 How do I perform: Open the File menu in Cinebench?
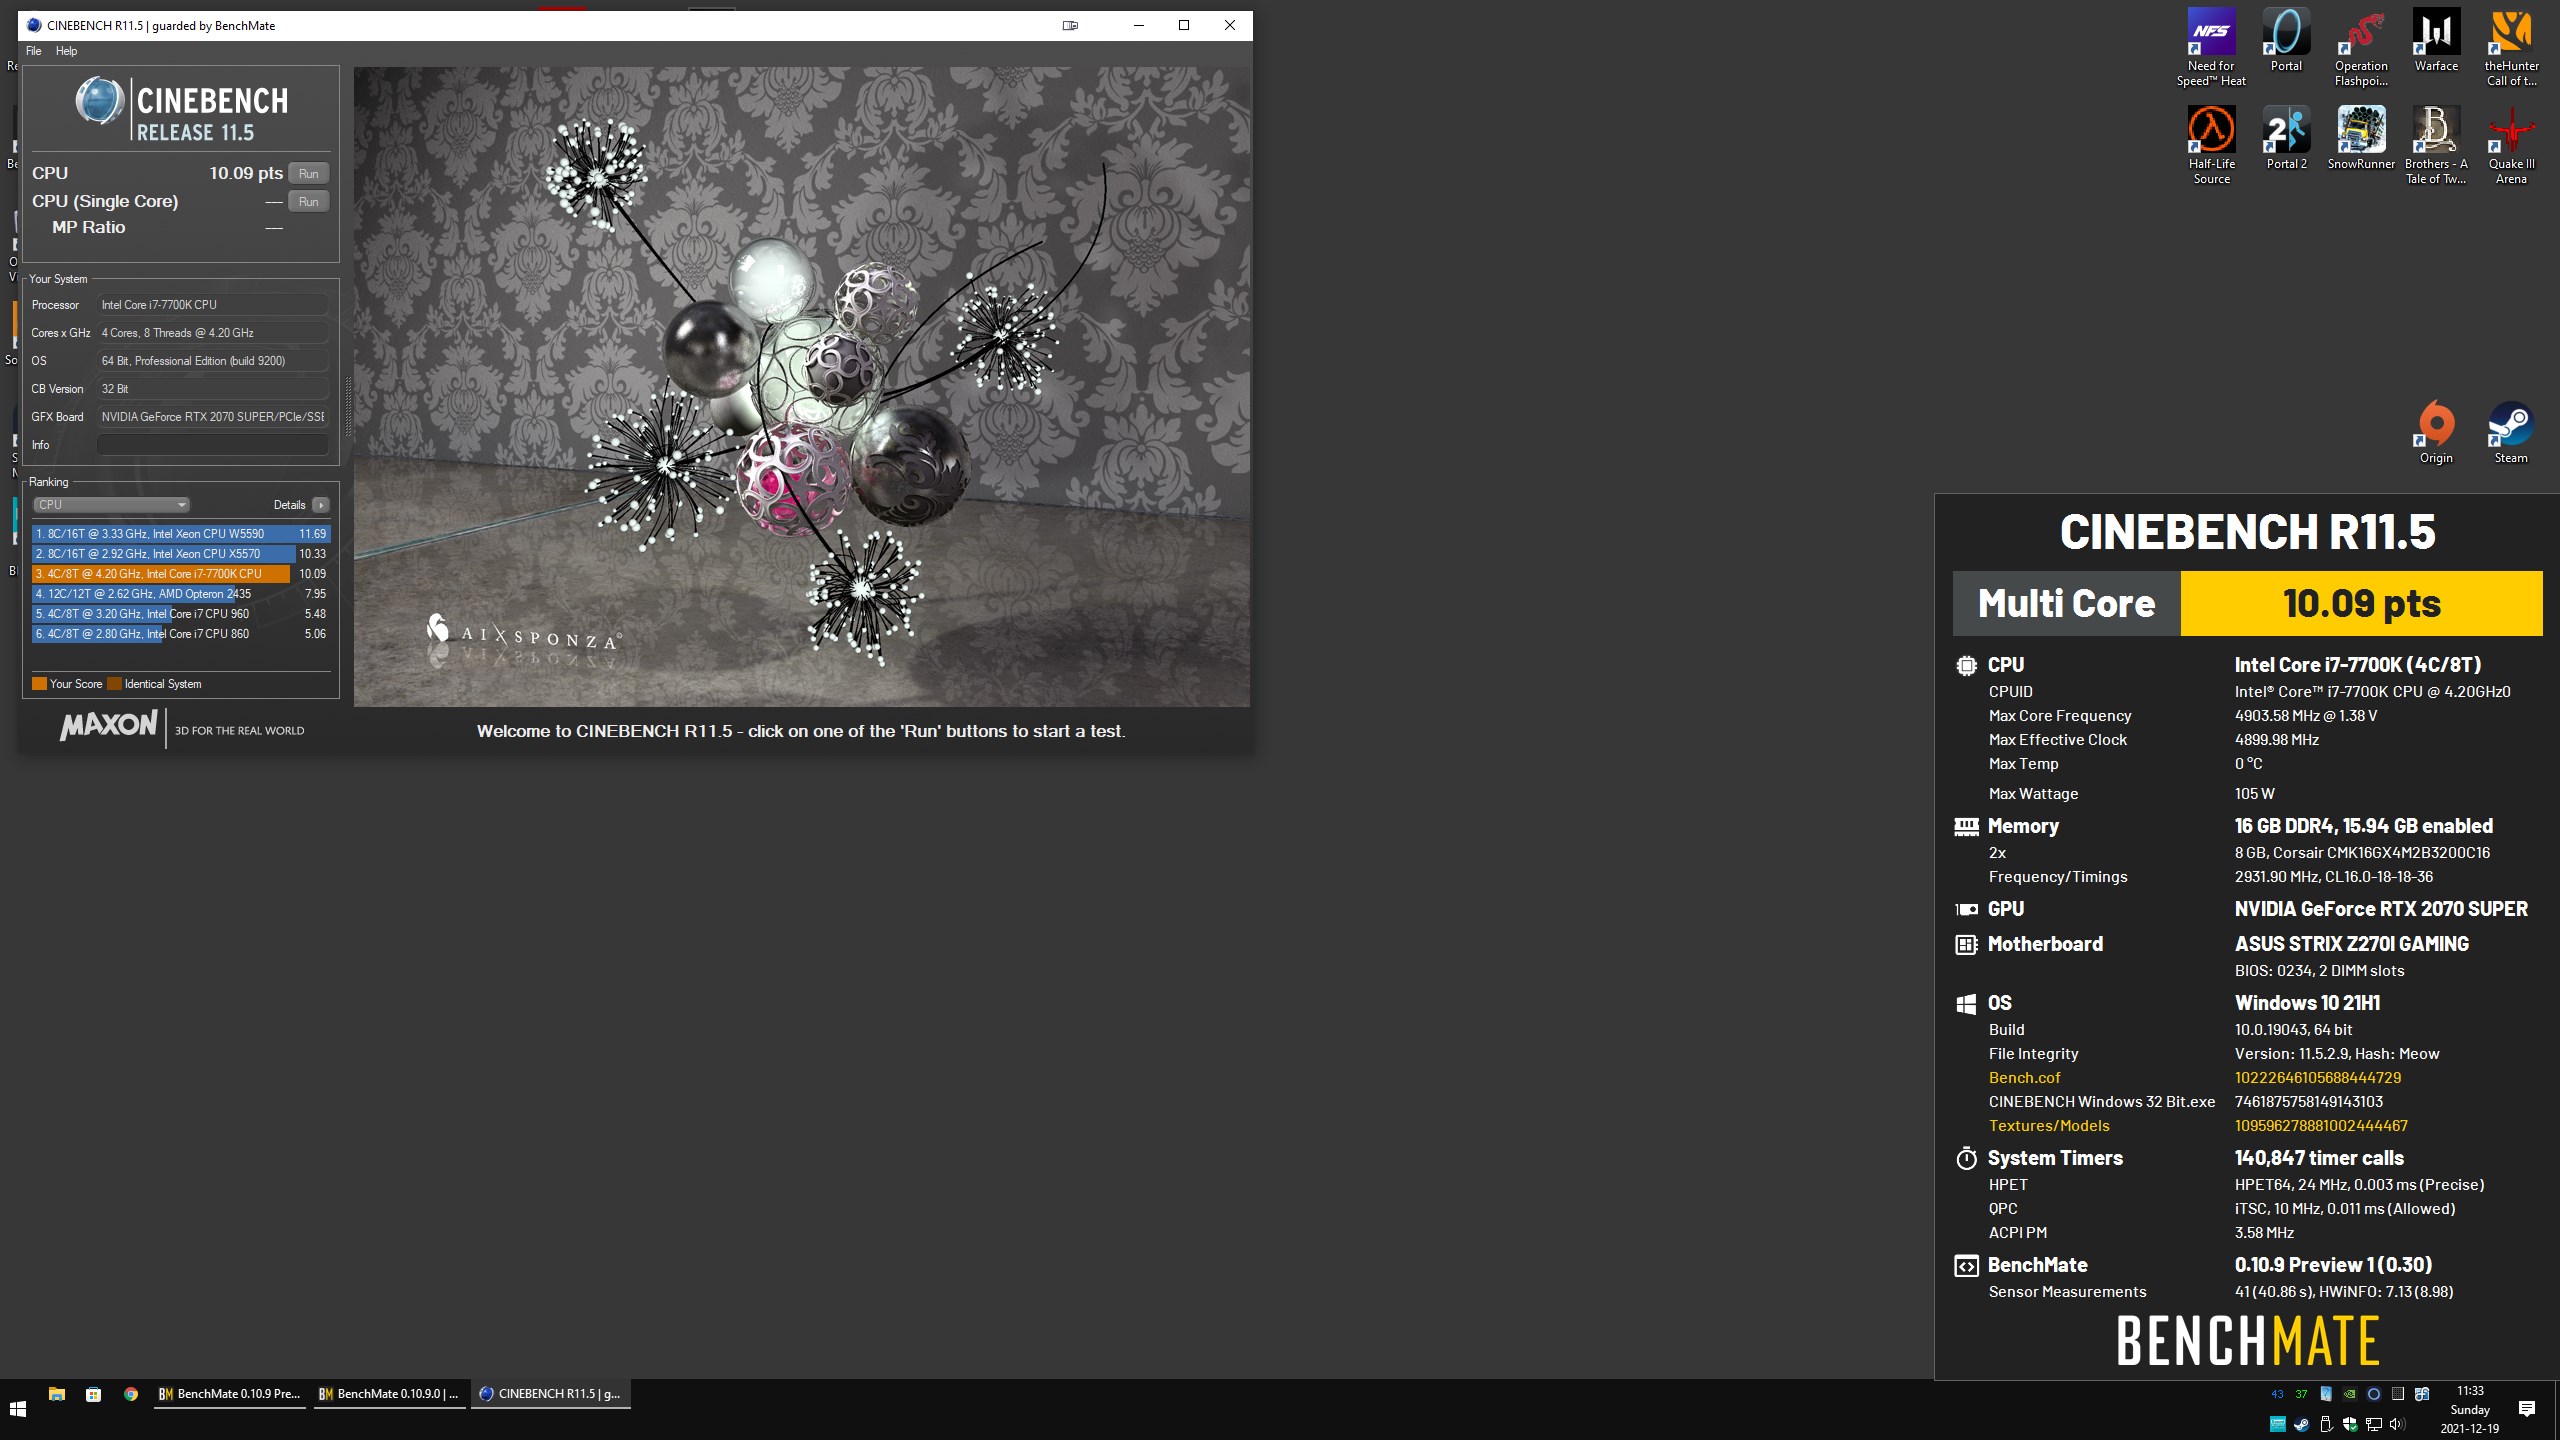(33, 51)
